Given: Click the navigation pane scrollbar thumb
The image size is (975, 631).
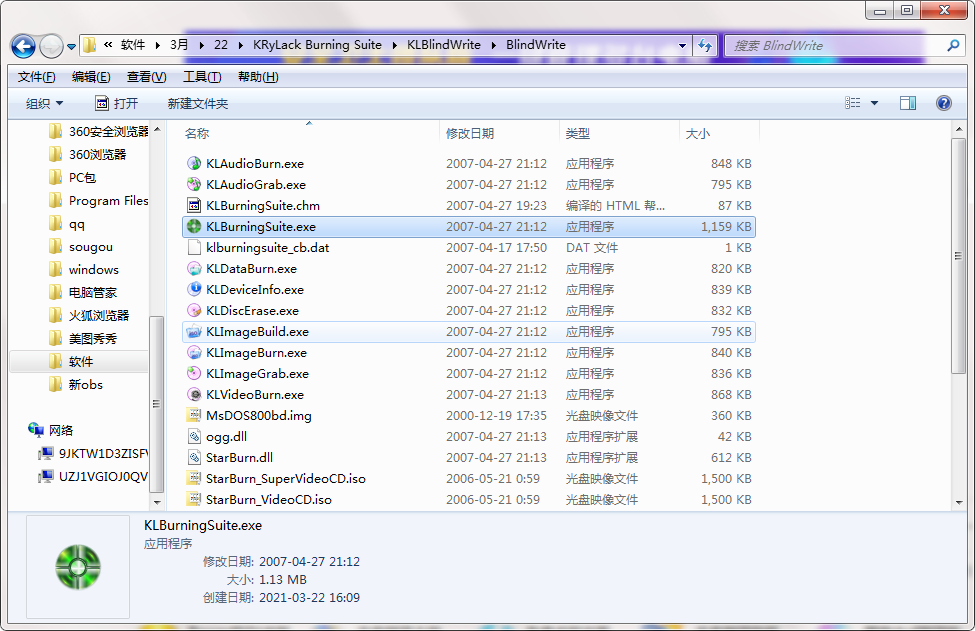Looking at the screenshot, I should pos(157,404).
